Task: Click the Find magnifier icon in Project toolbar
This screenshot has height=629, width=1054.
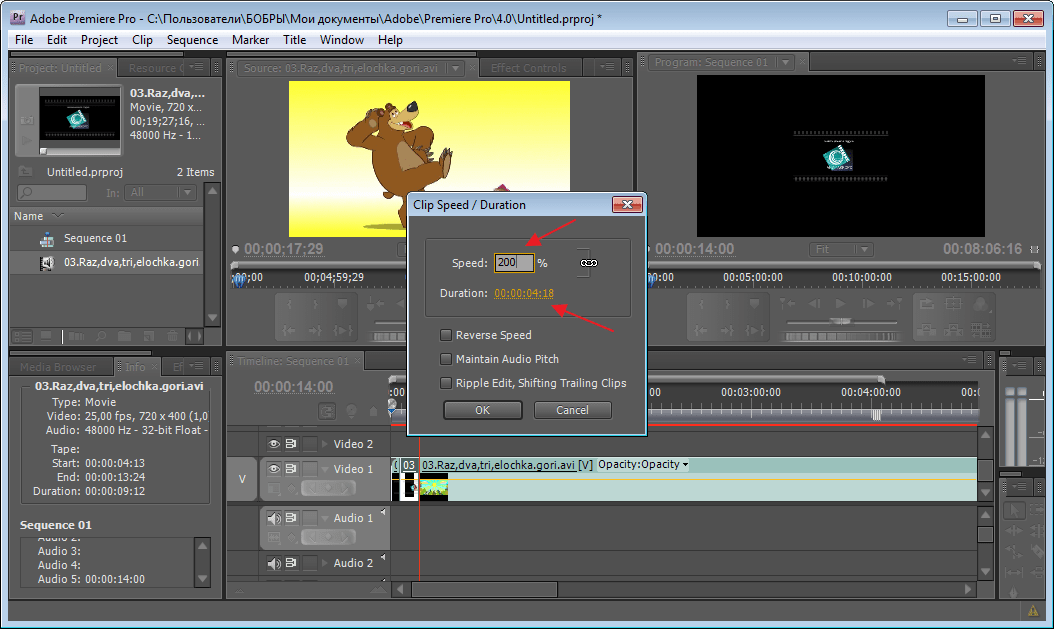Action: 102,336
